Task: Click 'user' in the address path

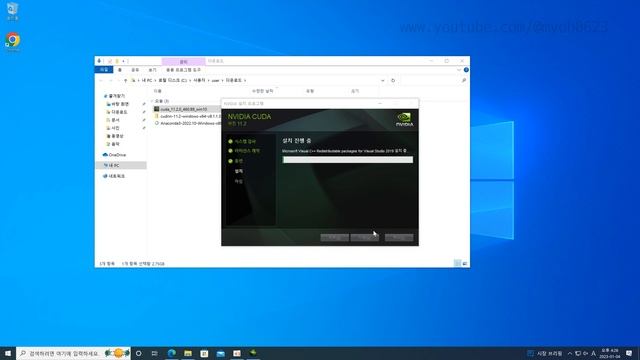Action: click(x=215, y=81)
